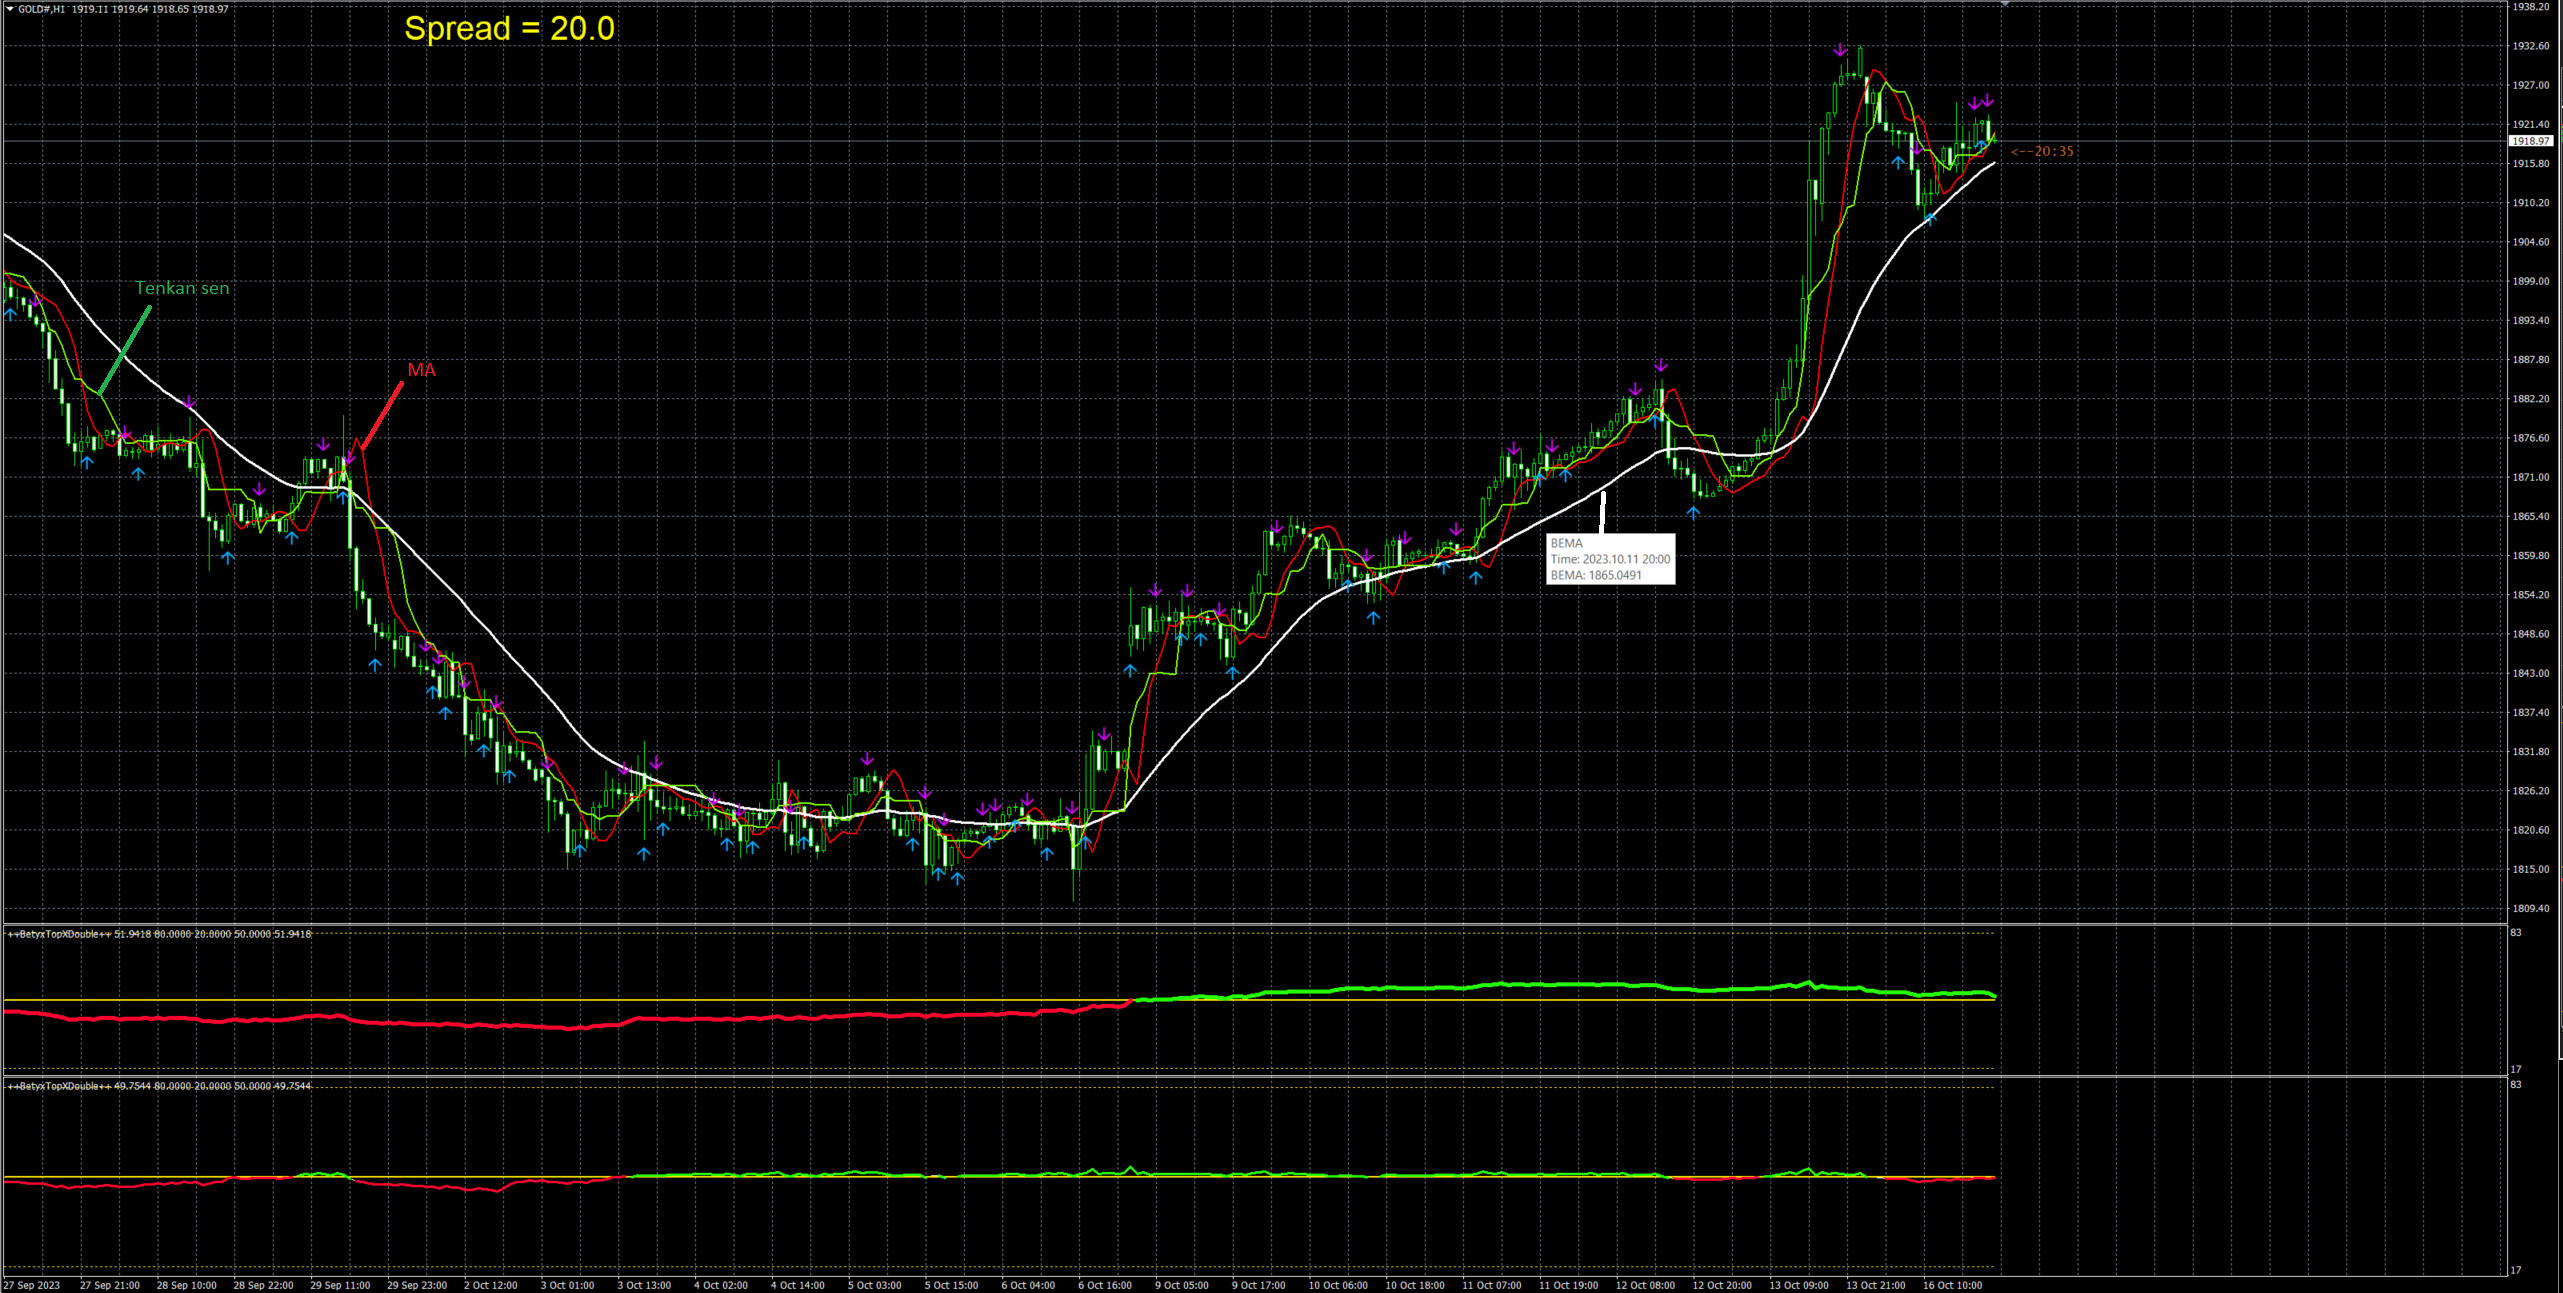The image size is (2563, 1293).
Task: Click the 83 level on the first indicator scale
Action: click(x=2516, y=932)
